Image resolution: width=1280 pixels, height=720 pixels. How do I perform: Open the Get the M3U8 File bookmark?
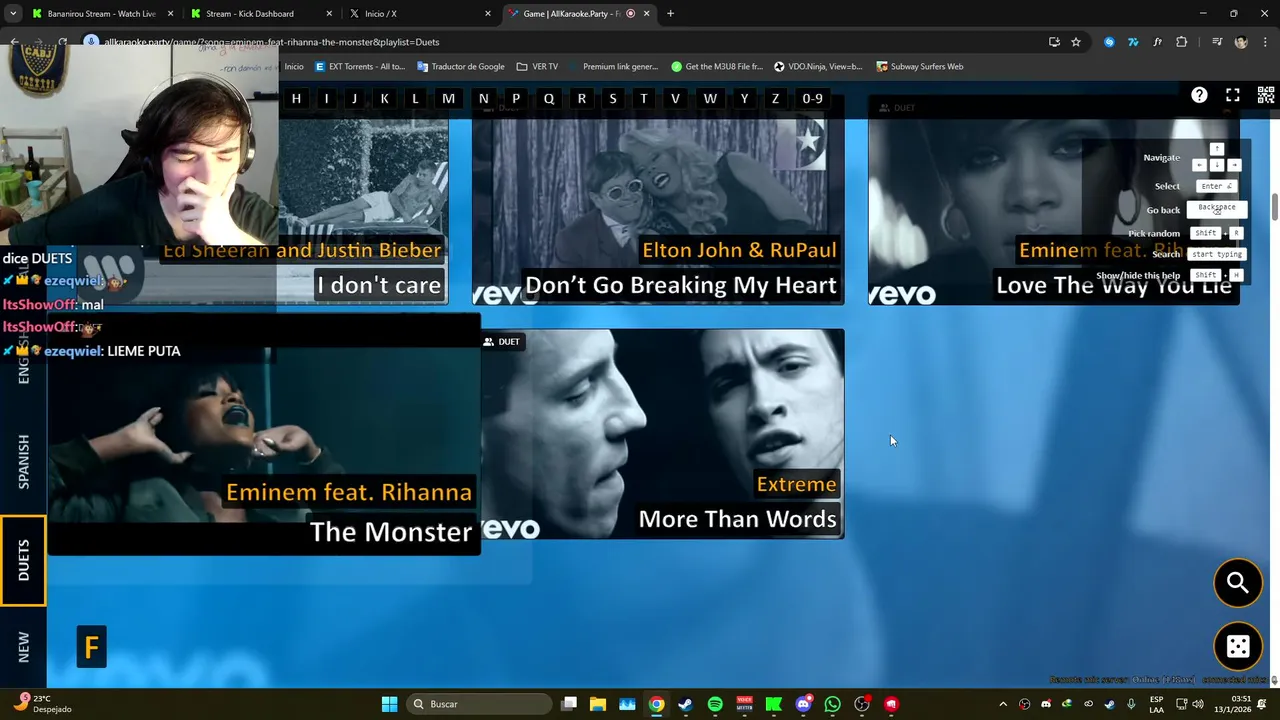click(717, 67)
